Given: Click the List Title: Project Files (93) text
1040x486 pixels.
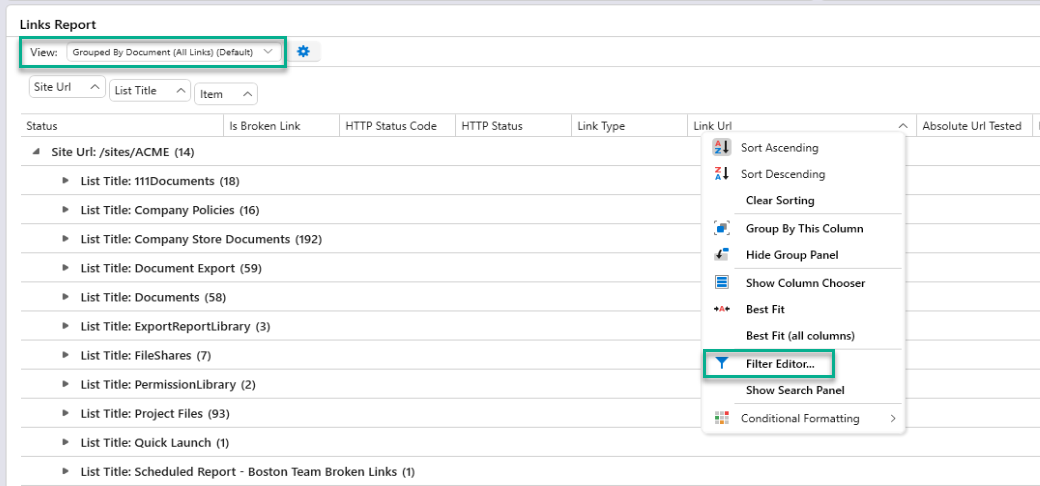Looking at the screenshot, I should click(155, 413).
